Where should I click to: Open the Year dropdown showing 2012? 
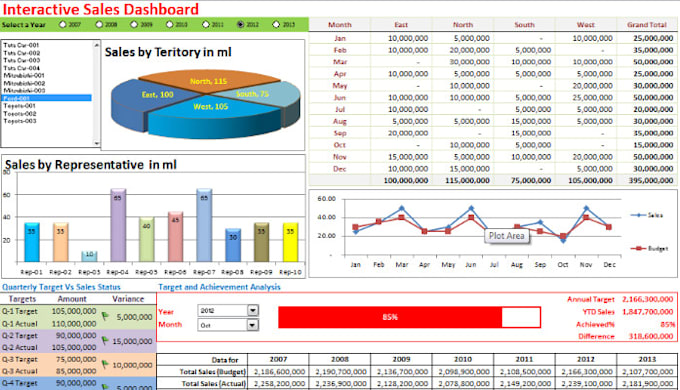coord(253,310)
